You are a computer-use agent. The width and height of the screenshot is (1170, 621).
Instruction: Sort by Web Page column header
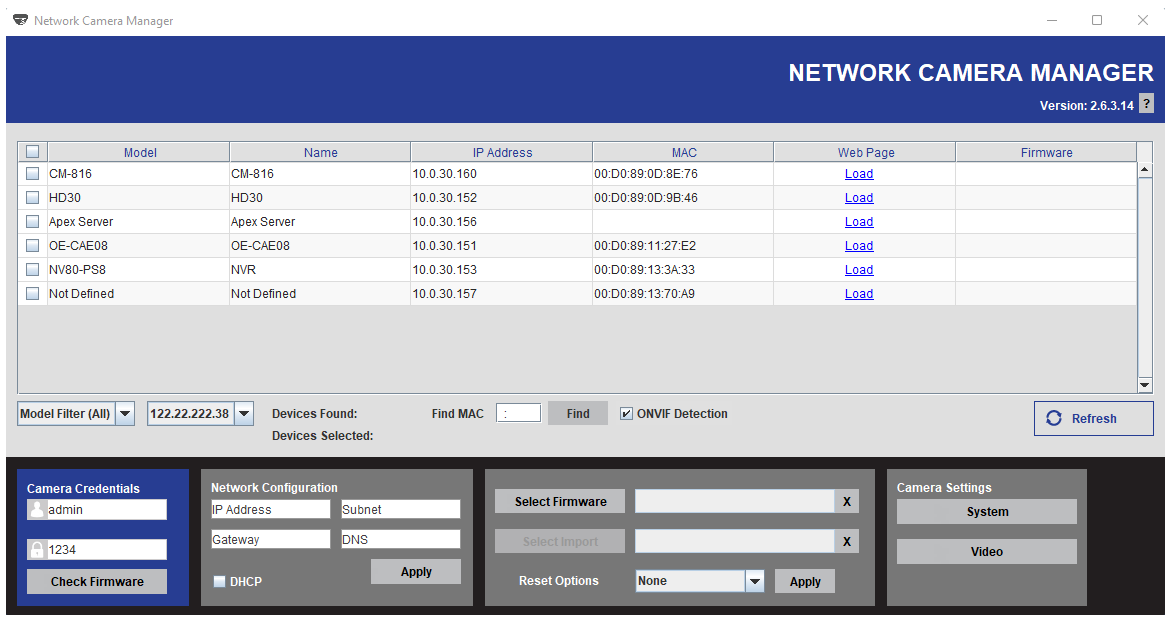(866, 152)
